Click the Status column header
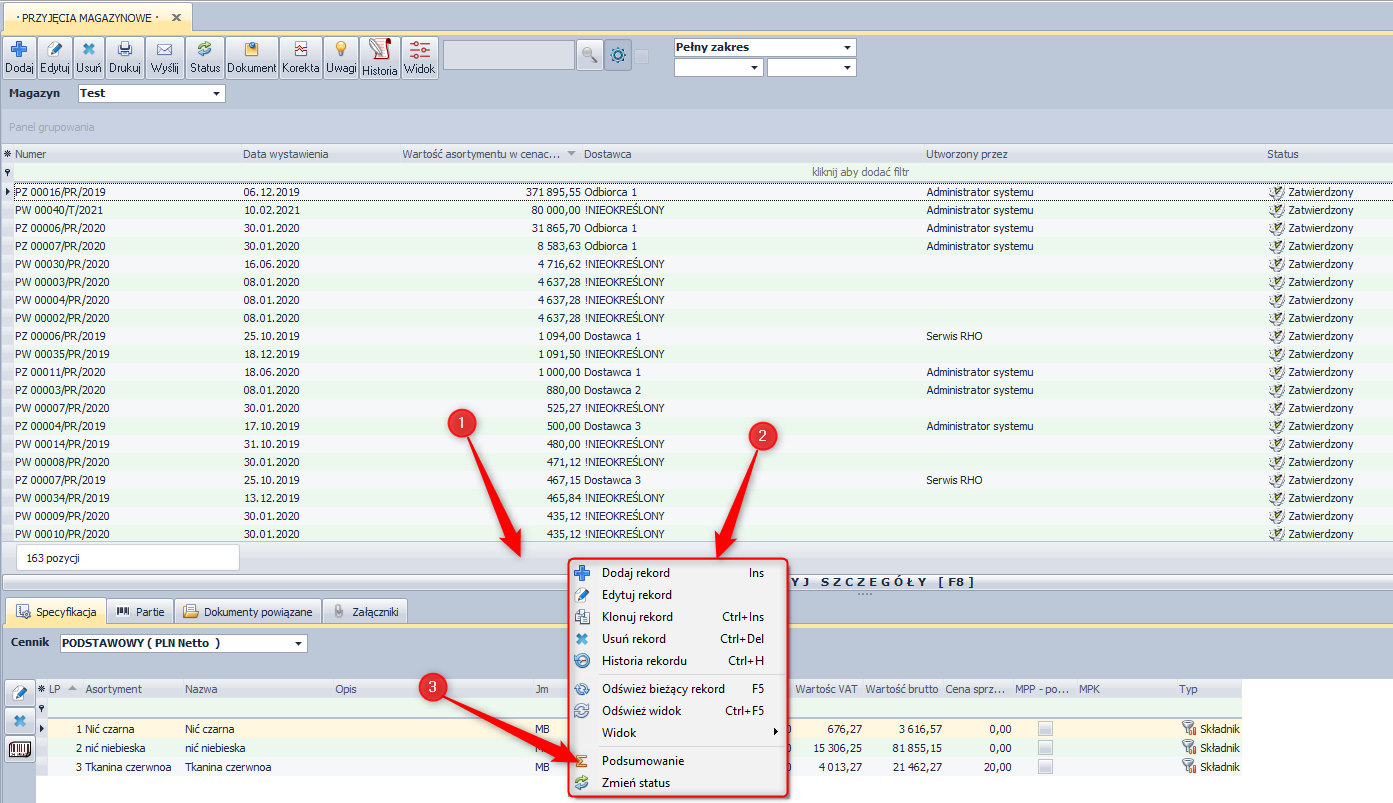The height and width of the screenshot is (803, 1393). tap(1282, 154)
